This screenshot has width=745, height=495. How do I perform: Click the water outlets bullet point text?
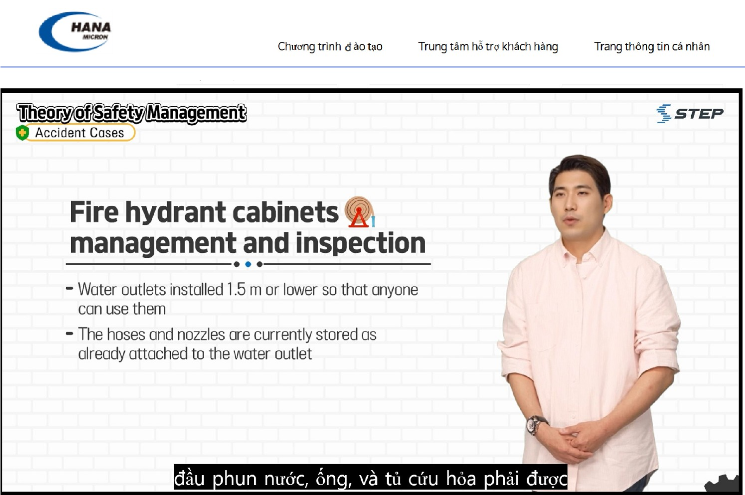point(248,298)
